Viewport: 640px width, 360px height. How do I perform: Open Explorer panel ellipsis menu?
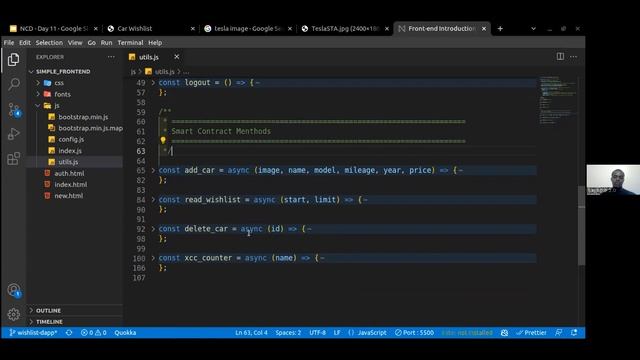click(111, 57)
